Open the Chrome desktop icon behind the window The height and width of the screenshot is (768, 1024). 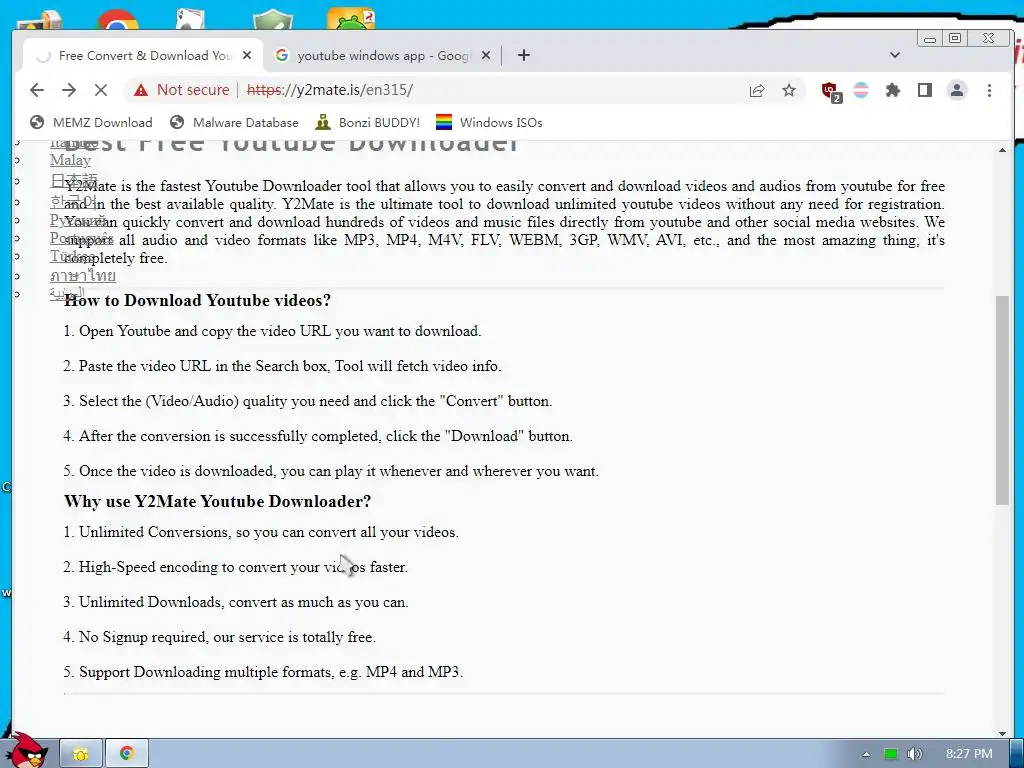pos(118,20)
